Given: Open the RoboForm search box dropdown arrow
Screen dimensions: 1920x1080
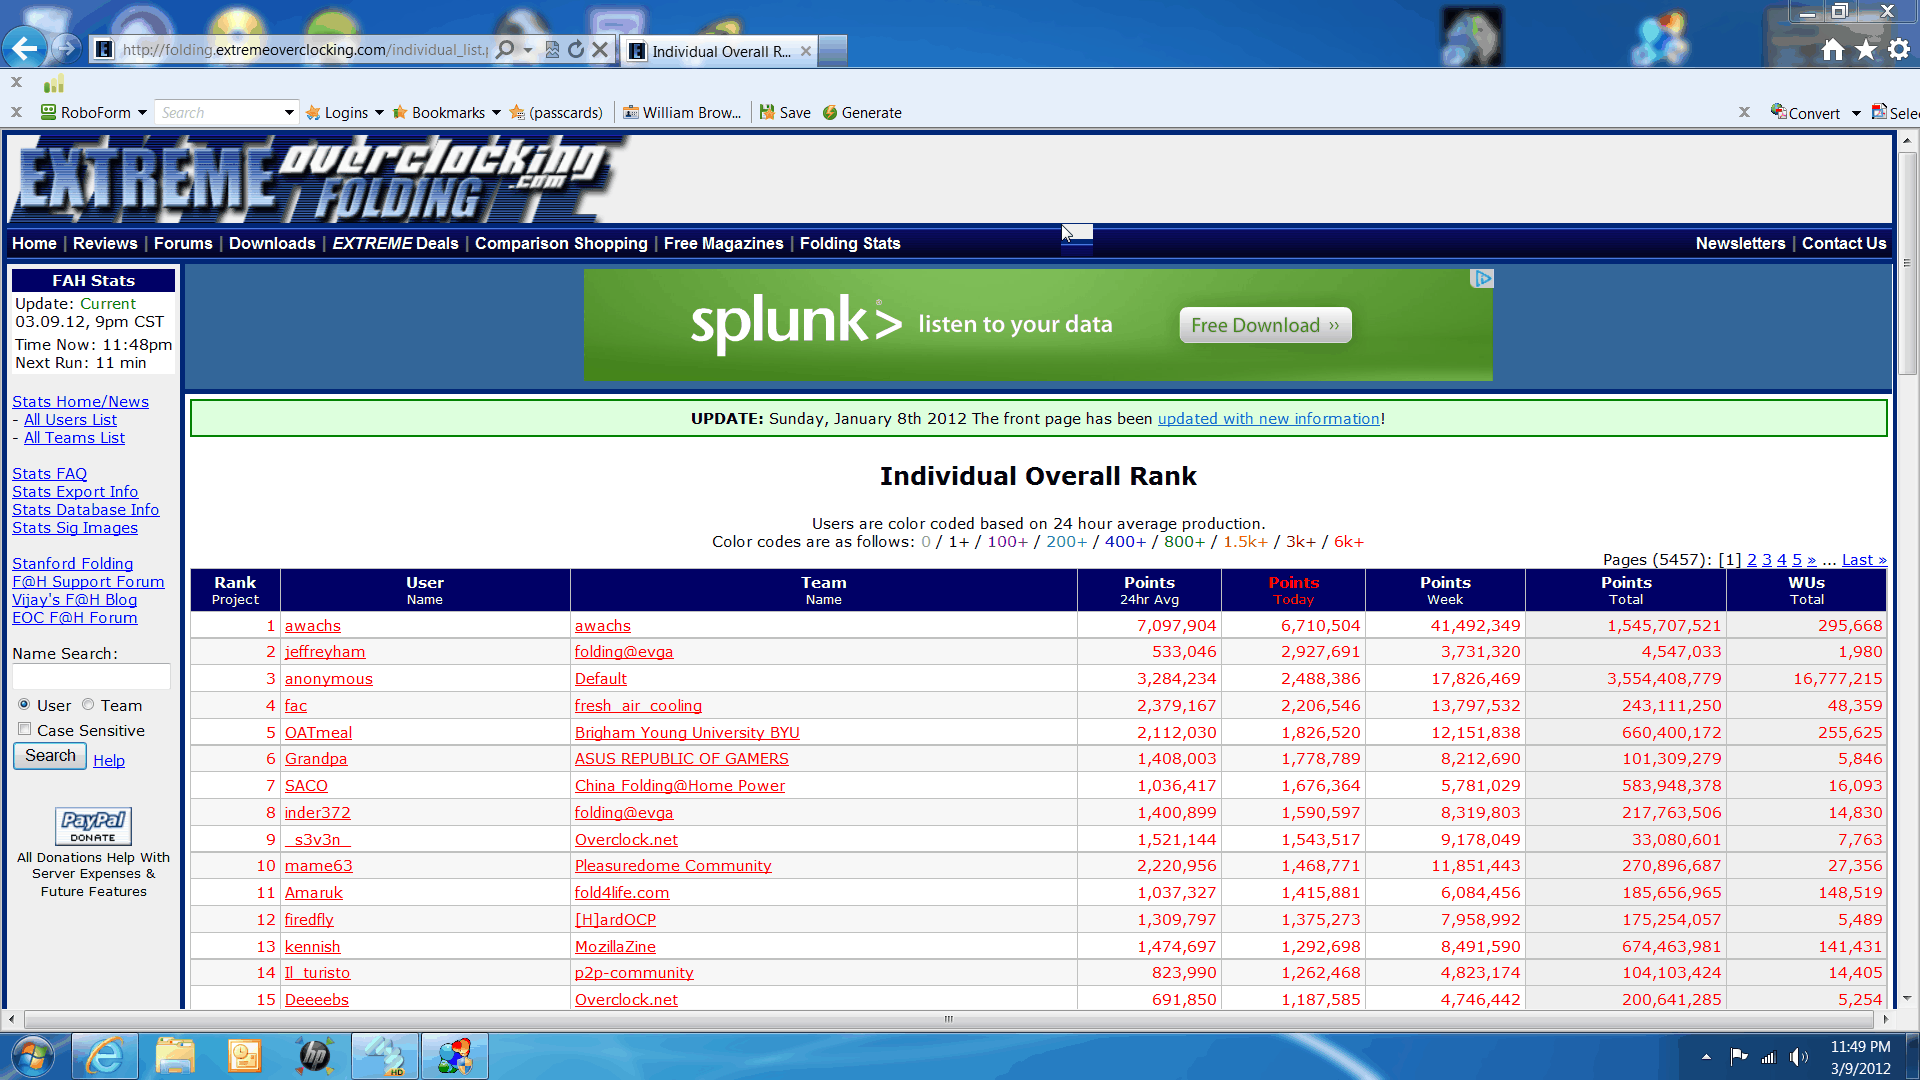Looking at the screenshot, I should (289, 113).
